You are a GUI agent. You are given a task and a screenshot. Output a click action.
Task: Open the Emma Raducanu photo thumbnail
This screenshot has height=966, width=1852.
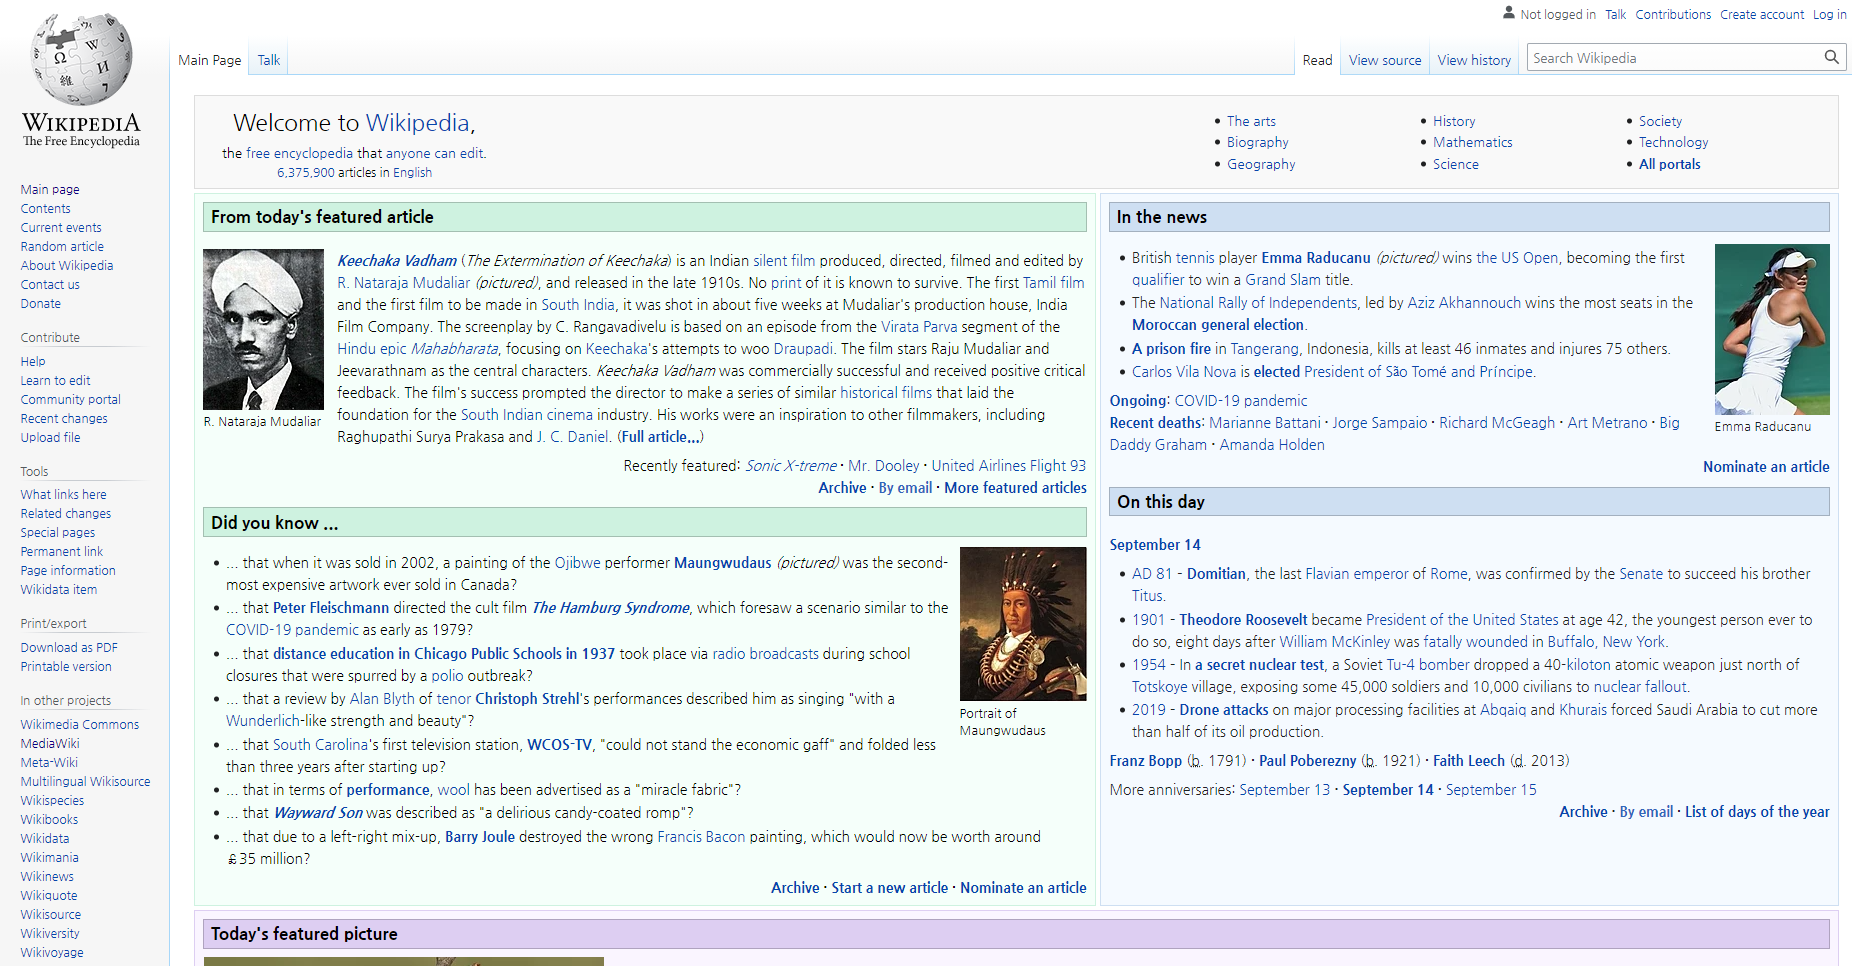pyautogui.click(x=1772, y=329)
